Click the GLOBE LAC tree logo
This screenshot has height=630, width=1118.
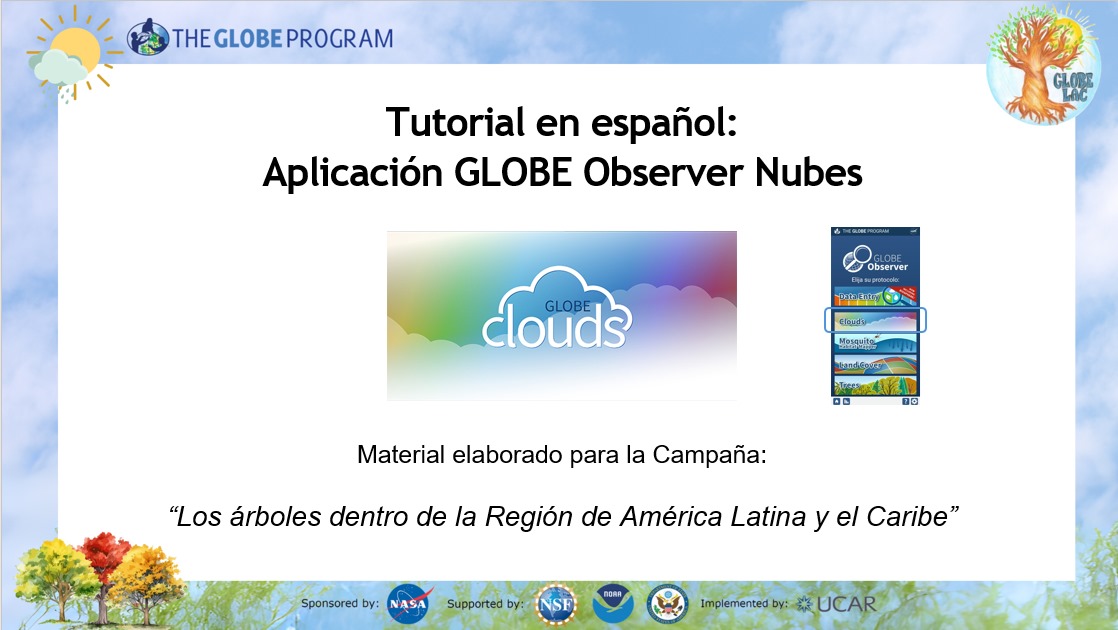click(x=1043, y=66)
